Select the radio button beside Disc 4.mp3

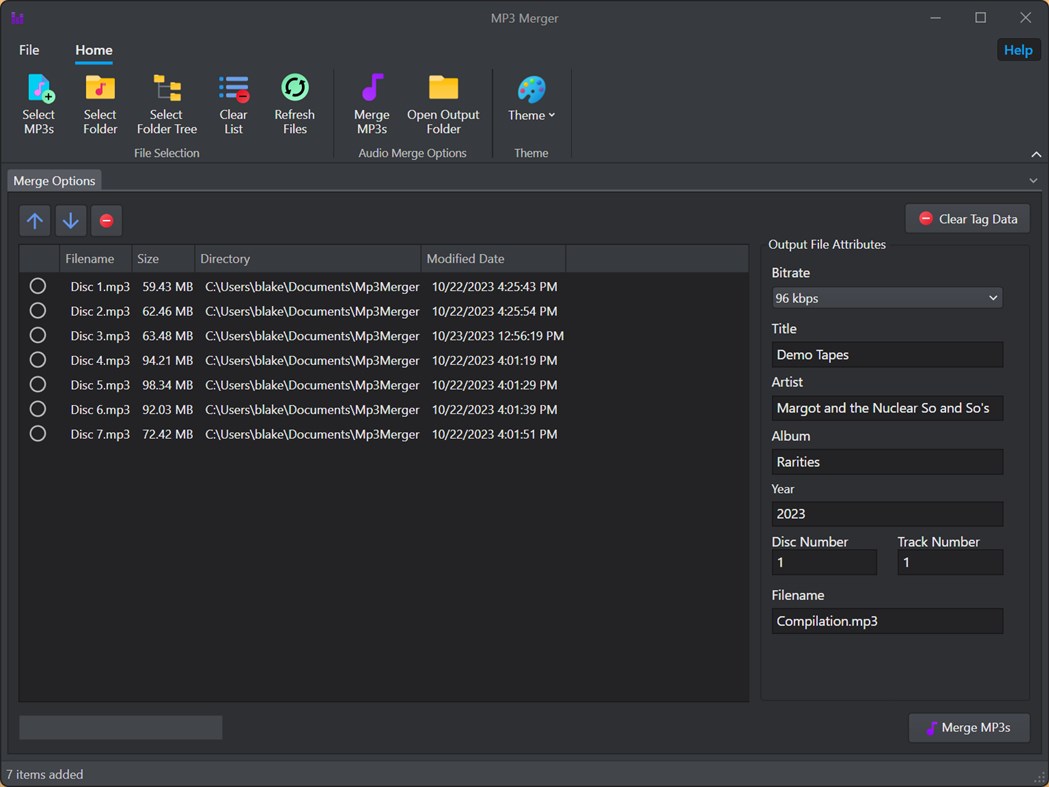pos(37,360)
